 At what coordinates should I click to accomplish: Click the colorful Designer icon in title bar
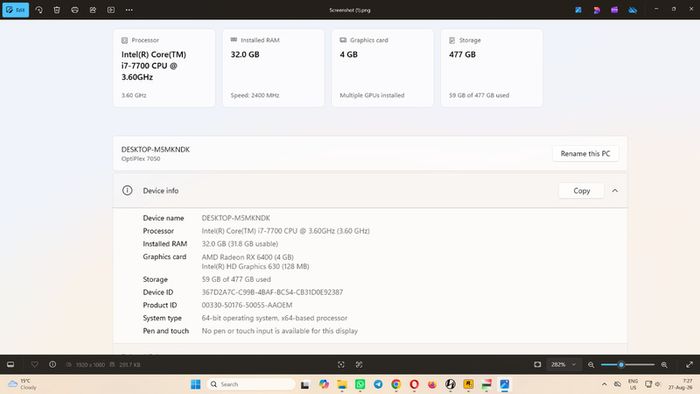point(596,10)
